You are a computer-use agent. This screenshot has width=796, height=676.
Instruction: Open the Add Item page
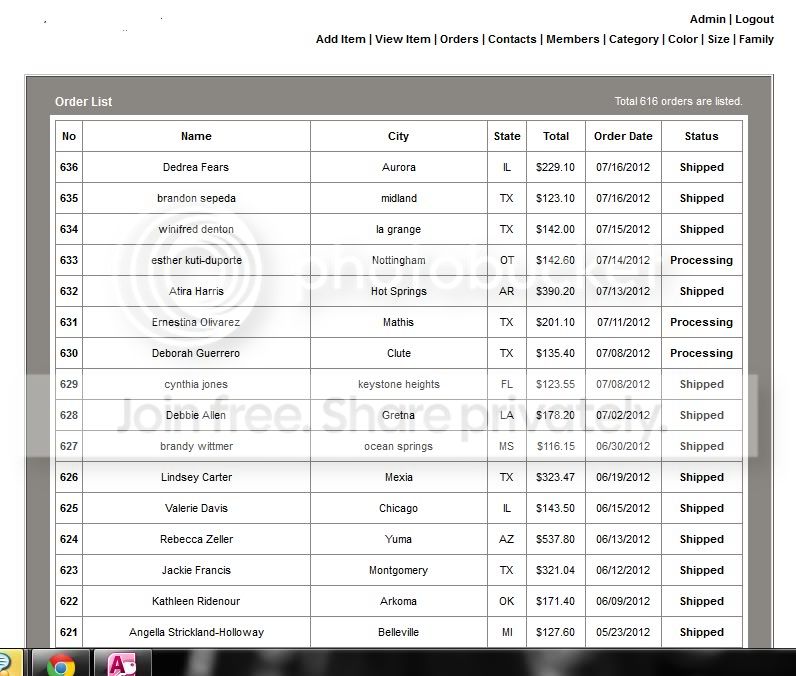pos(341,39)
